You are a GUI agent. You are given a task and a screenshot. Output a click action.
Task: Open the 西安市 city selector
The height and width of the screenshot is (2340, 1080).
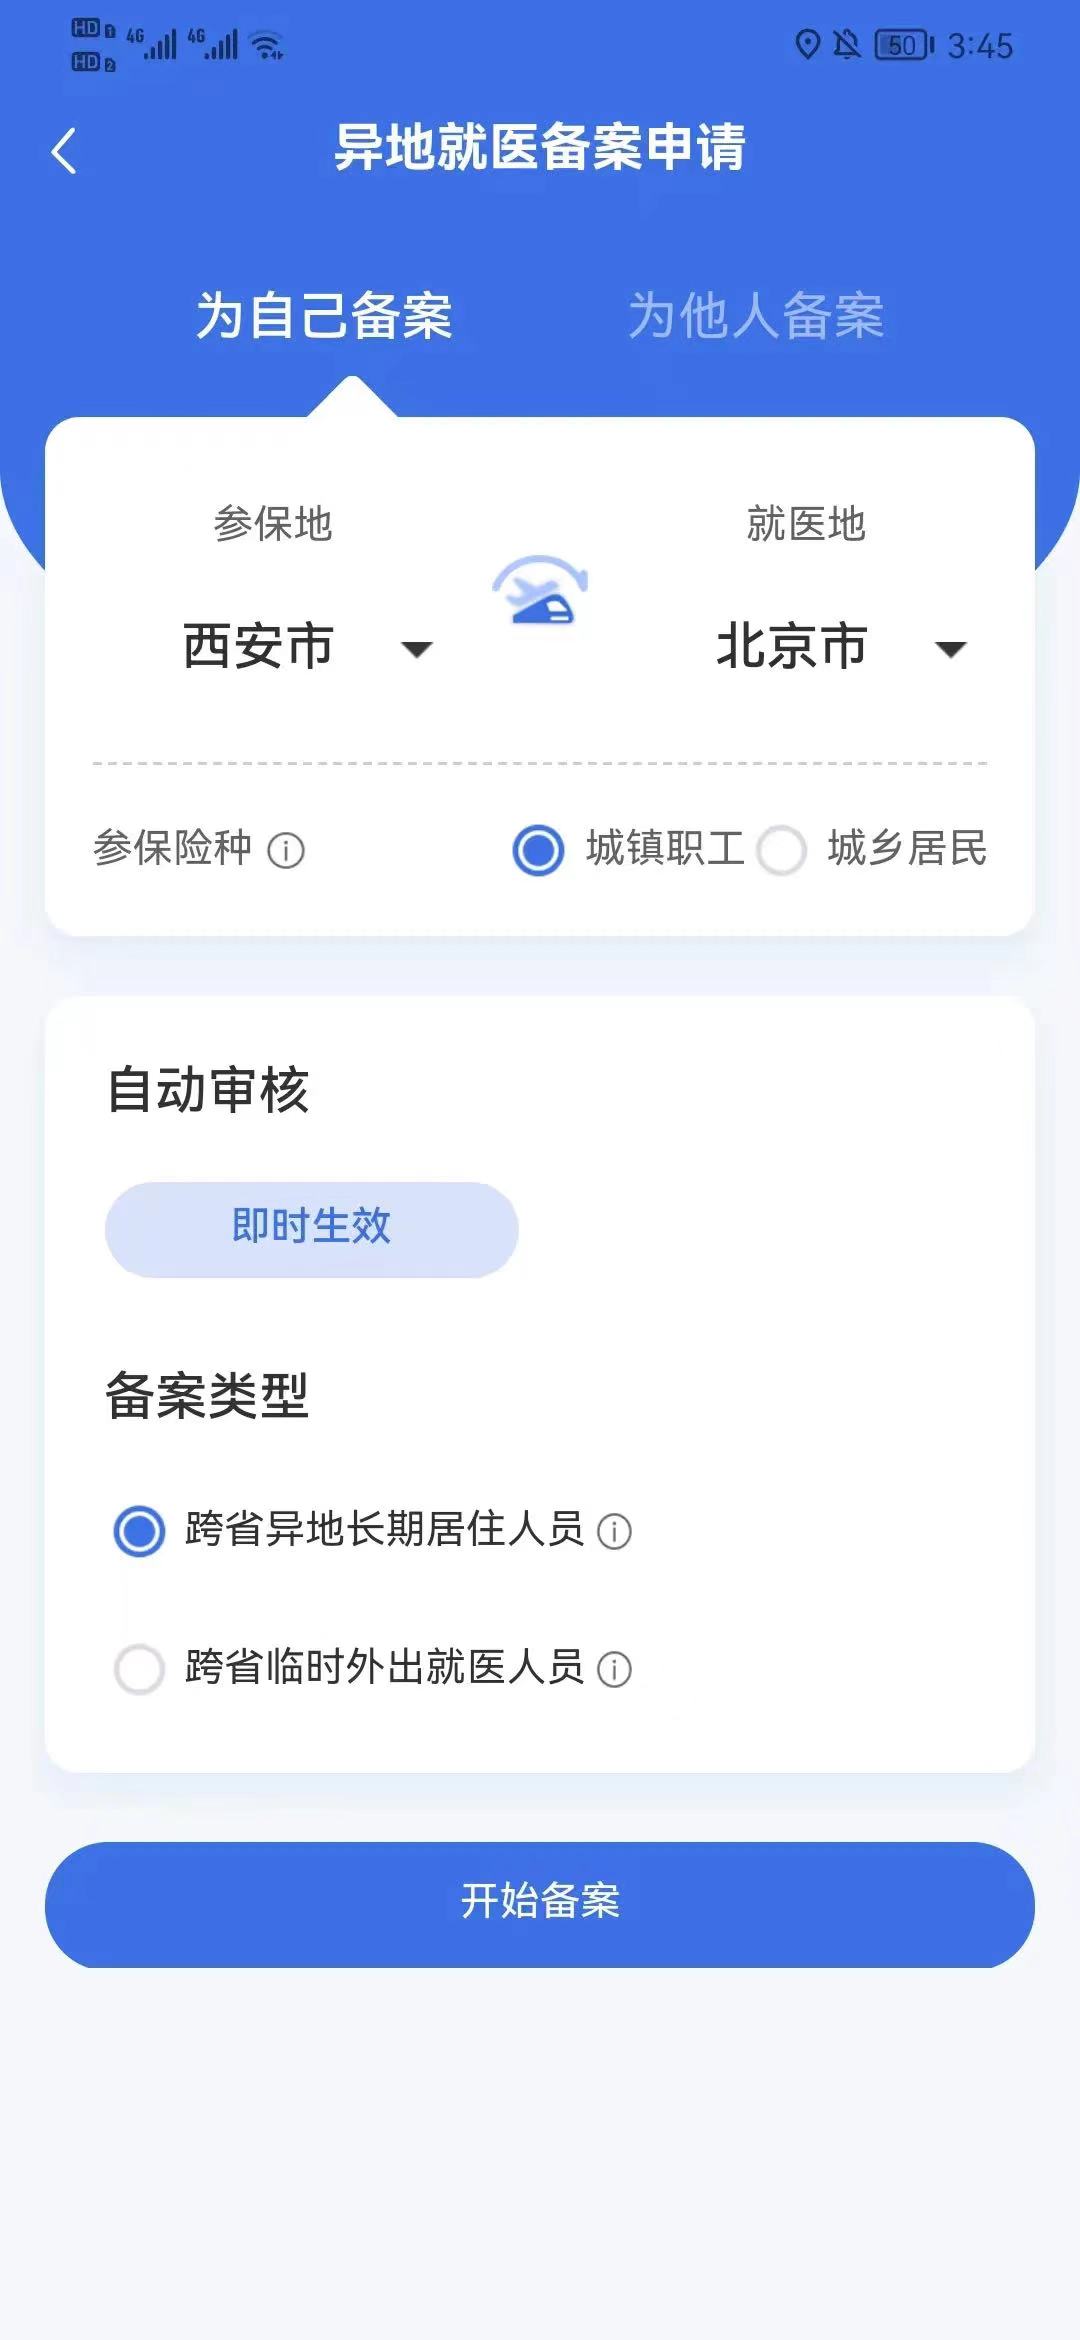coord(258,646)
